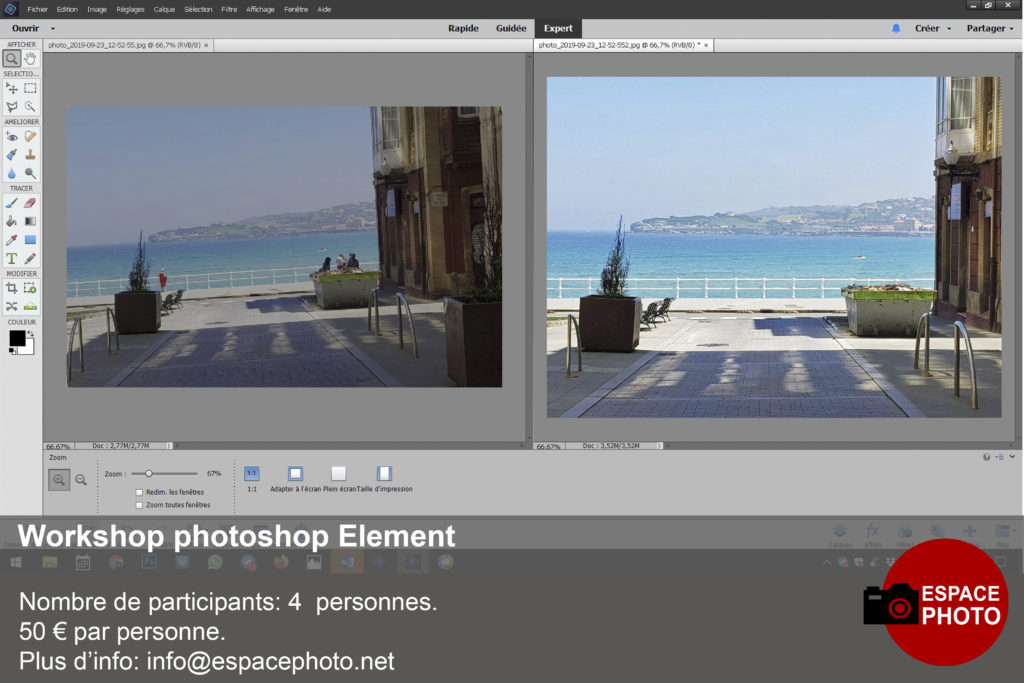
Task: Open the white background color swatch
Action: coord(28,348)
